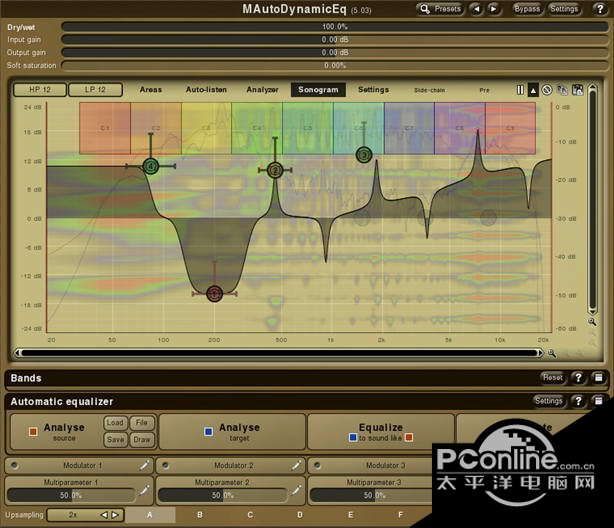Enable the Auto-listen option

pyautogui.click(x=206, y=90)
